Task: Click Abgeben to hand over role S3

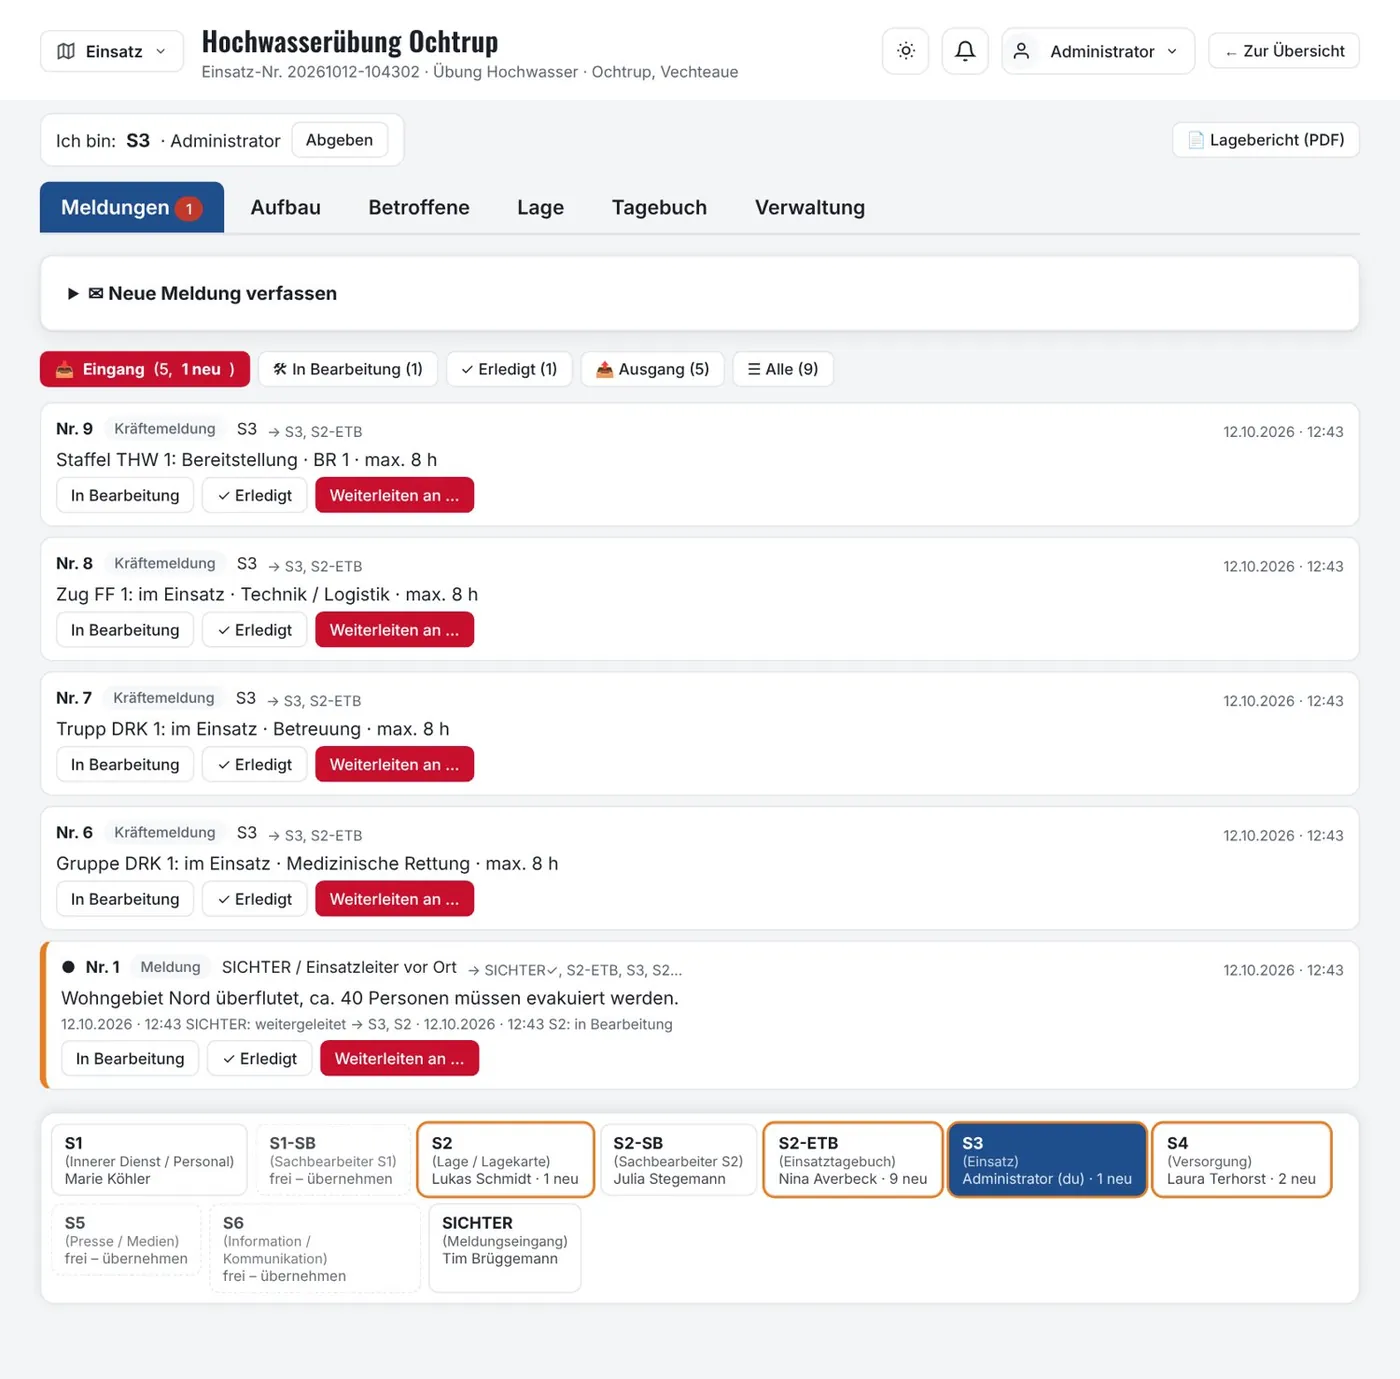Action: 339,140
